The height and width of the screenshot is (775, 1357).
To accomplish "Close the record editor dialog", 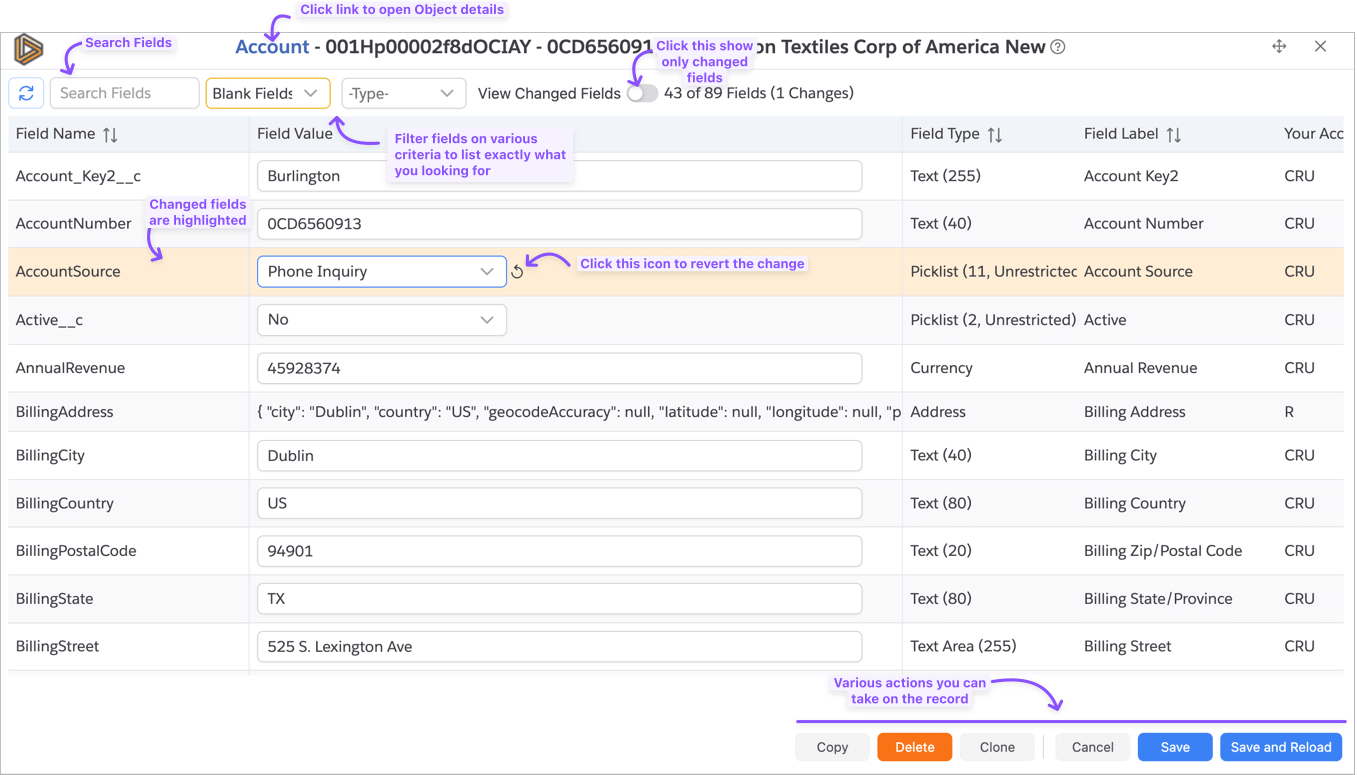I will [1320, 46].
